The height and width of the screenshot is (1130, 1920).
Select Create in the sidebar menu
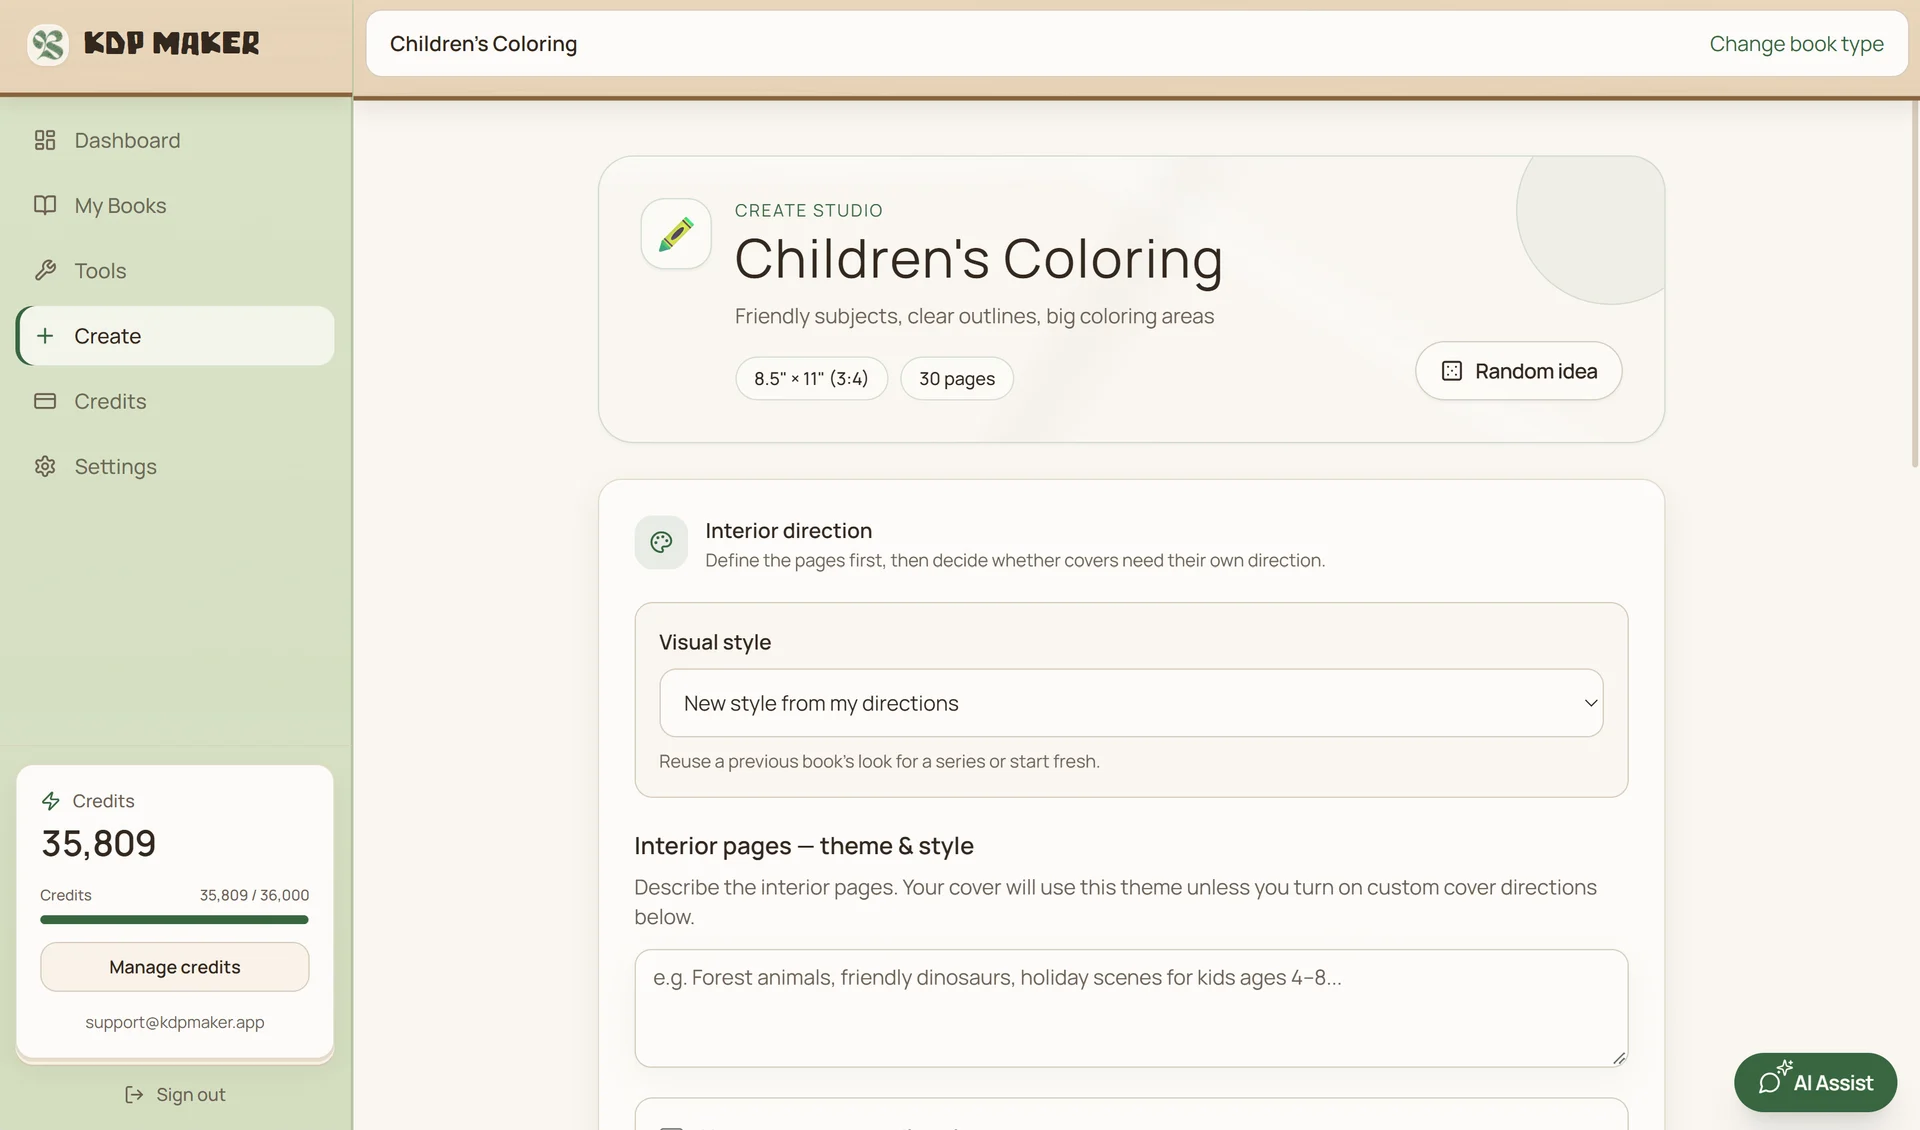coord(175,336)
